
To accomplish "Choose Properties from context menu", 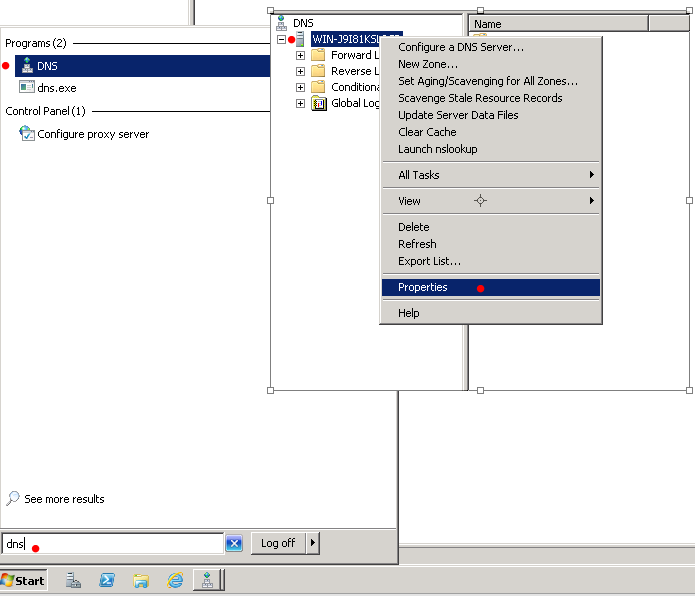I will (x=491, y=287).
